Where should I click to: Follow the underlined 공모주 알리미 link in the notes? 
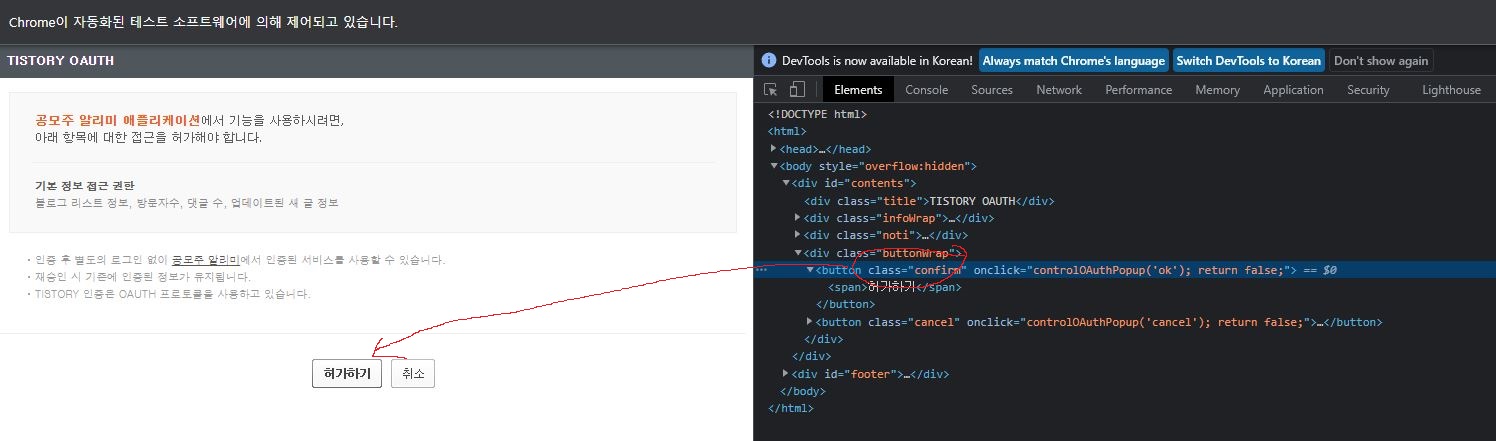click(205, 260)
